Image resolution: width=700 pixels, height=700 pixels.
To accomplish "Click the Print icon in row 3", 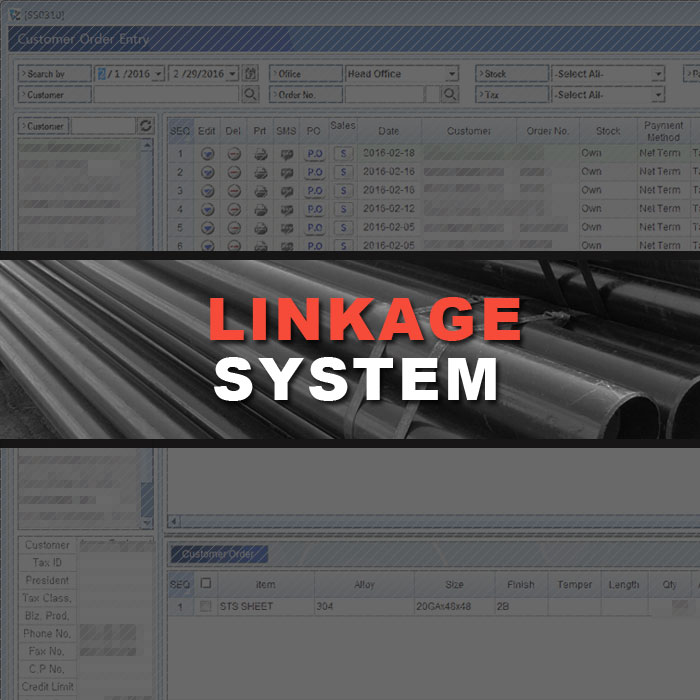I will (x=261, y=192).
